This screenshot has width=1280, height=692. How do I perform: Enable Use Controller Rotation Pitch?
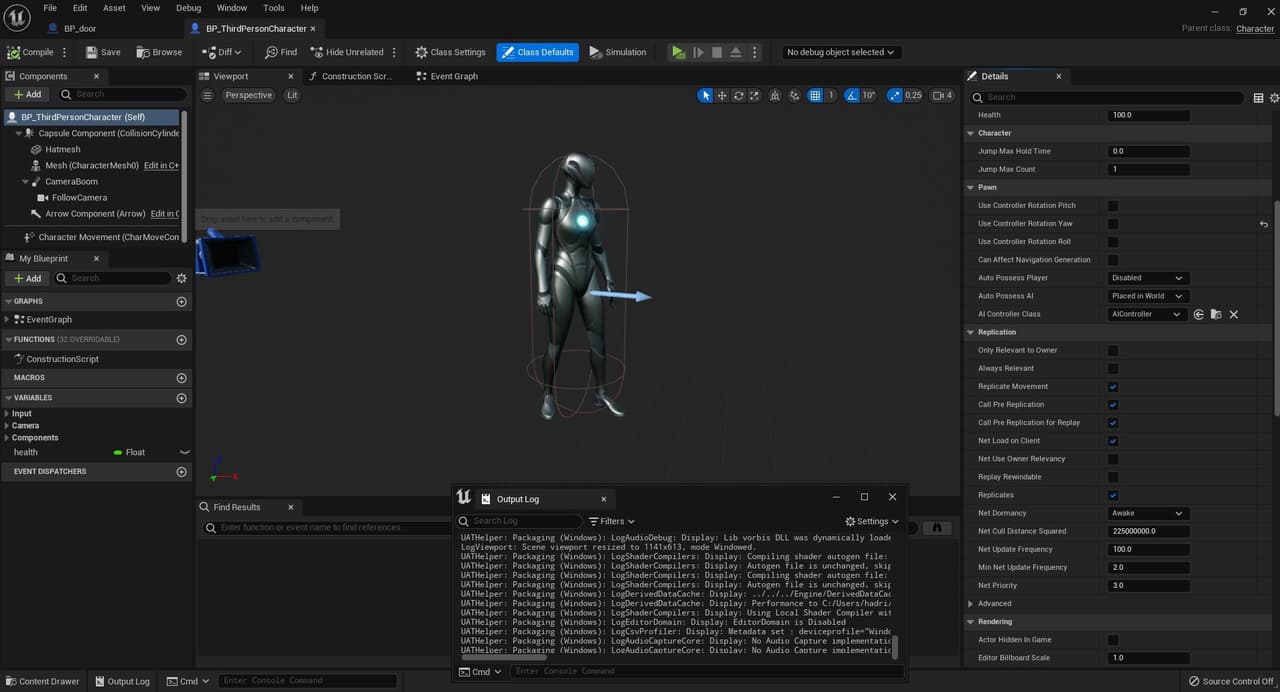click(1113, 206)
